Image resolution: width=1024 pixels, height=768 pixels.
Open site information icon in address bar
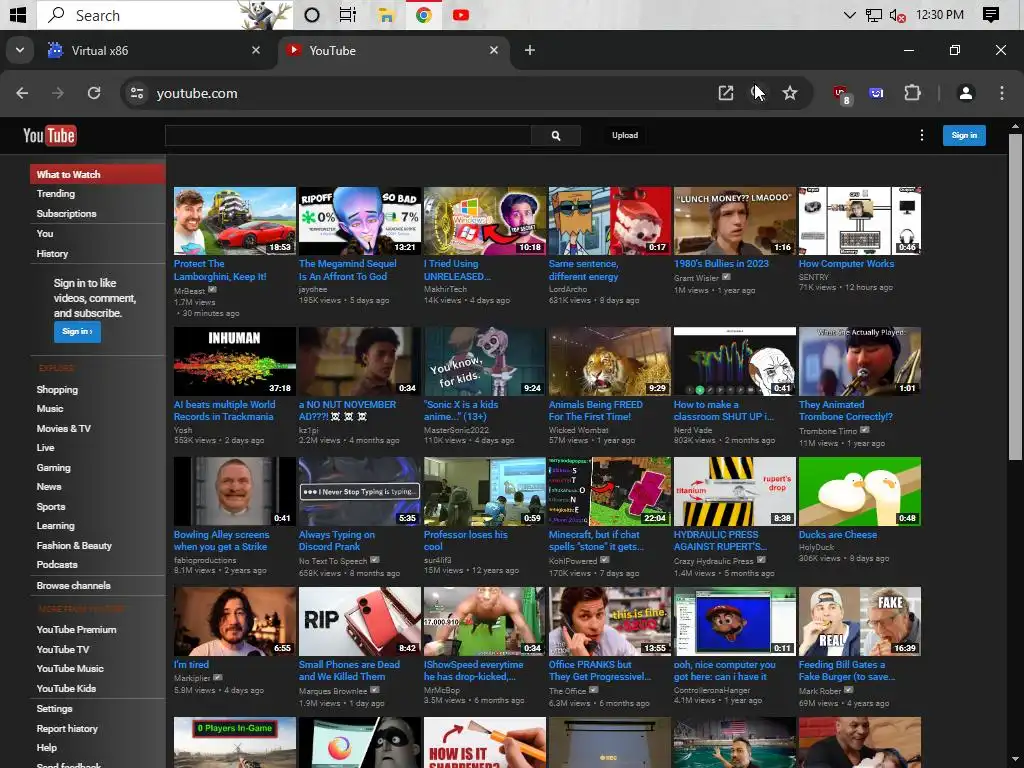[x=136, y=93]
